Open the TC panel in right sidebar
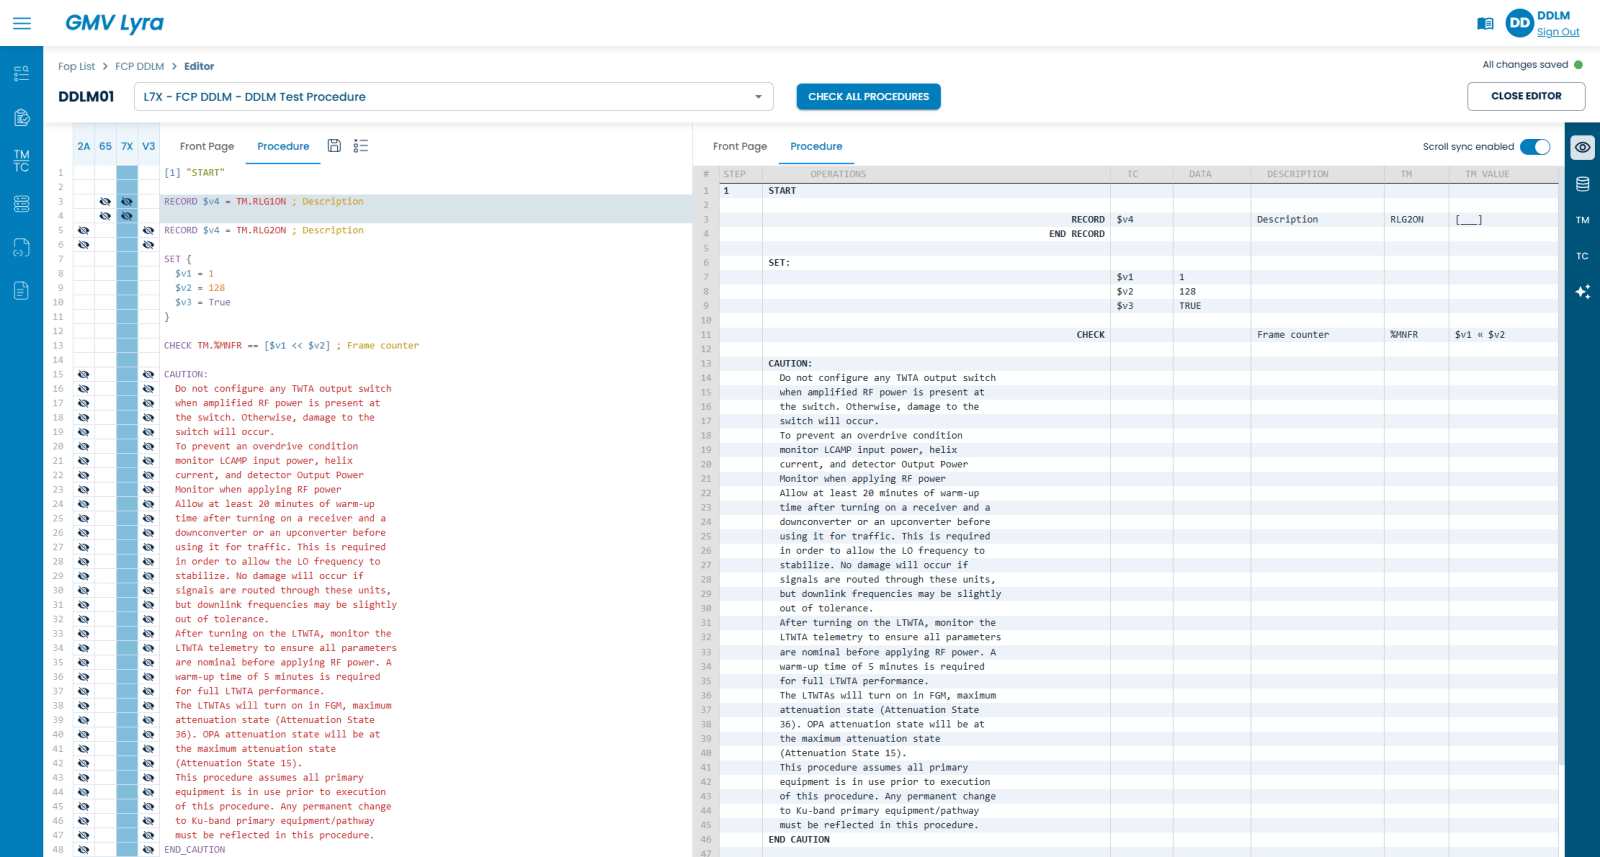 (x=1582, y=256)
